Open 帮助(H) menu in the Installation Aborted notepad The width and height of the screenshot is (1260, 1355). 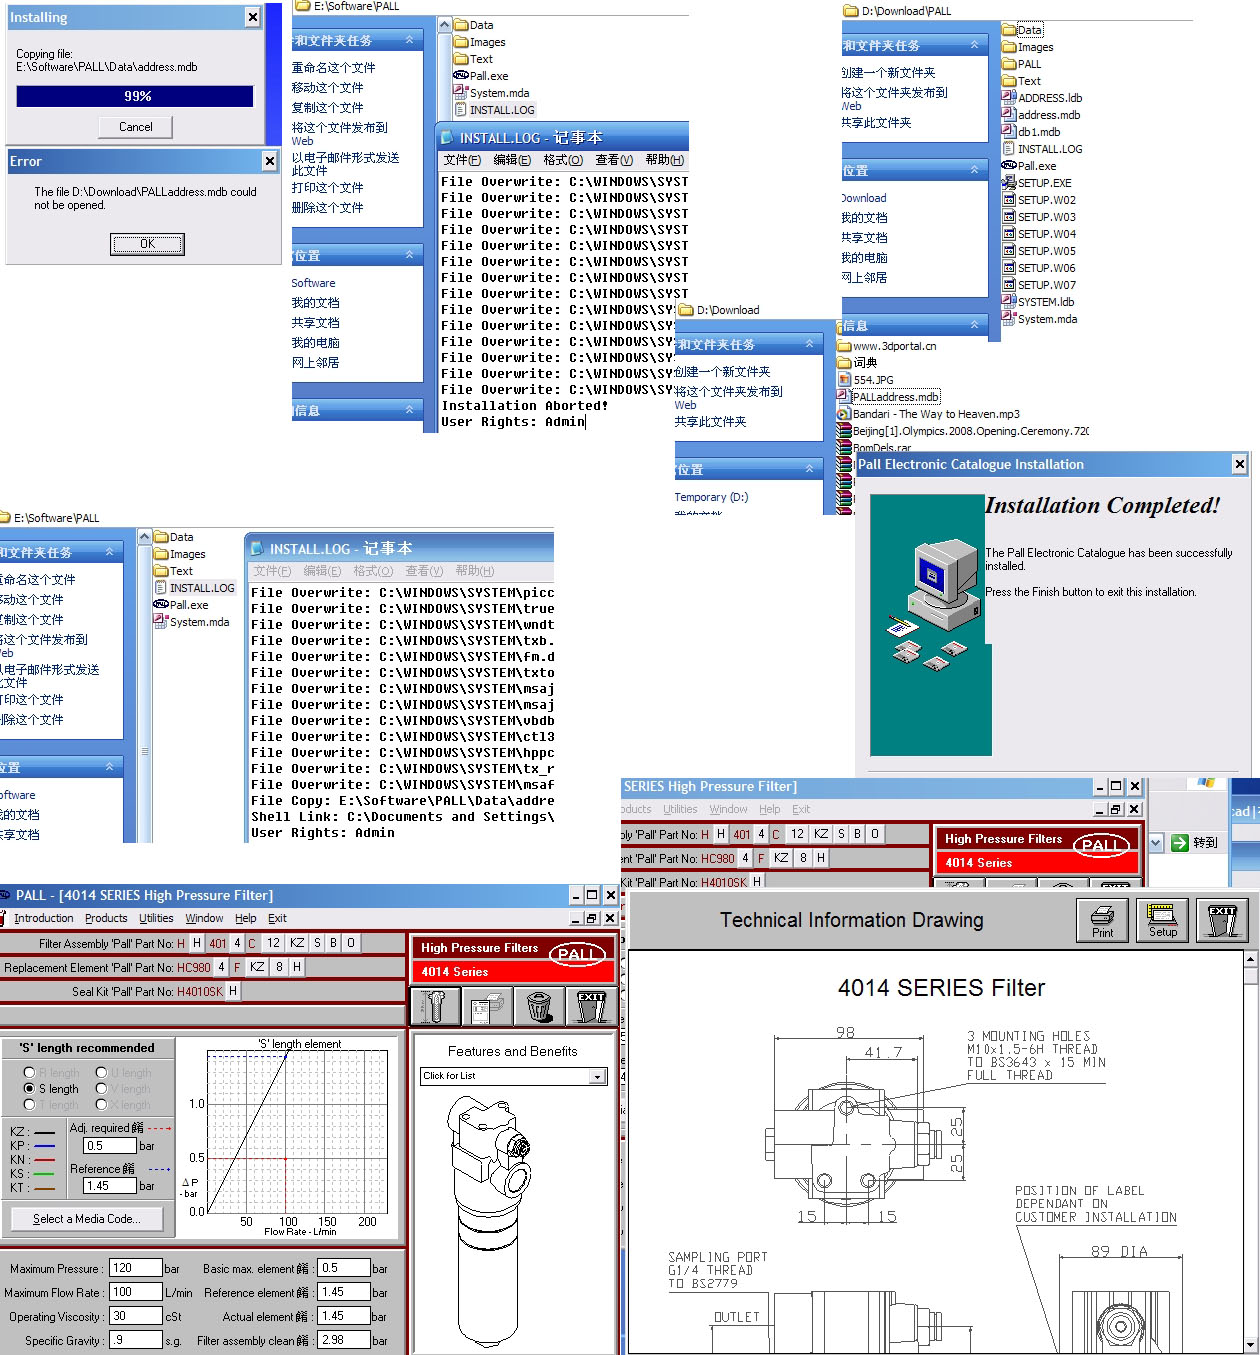(x=665, y=160)
